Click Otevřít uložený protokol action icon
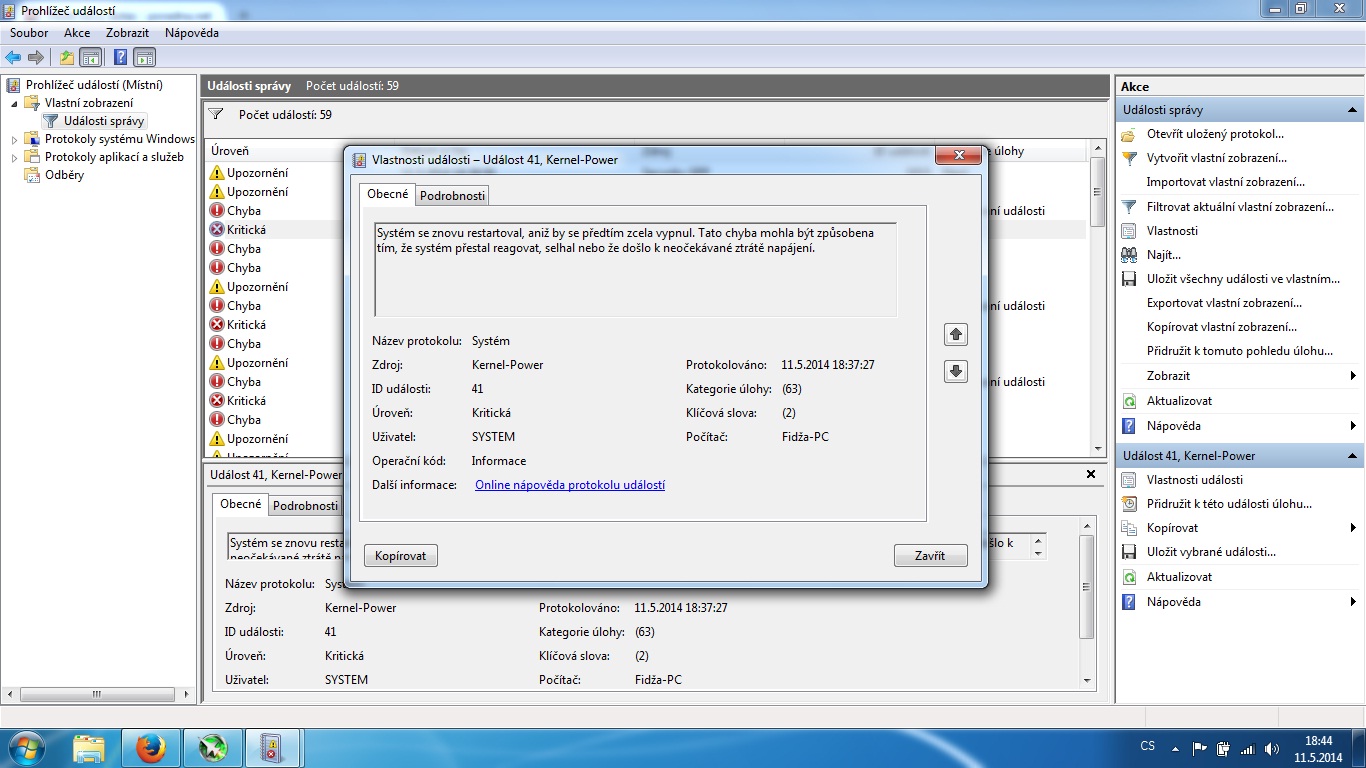 (x=1129, y=134)
